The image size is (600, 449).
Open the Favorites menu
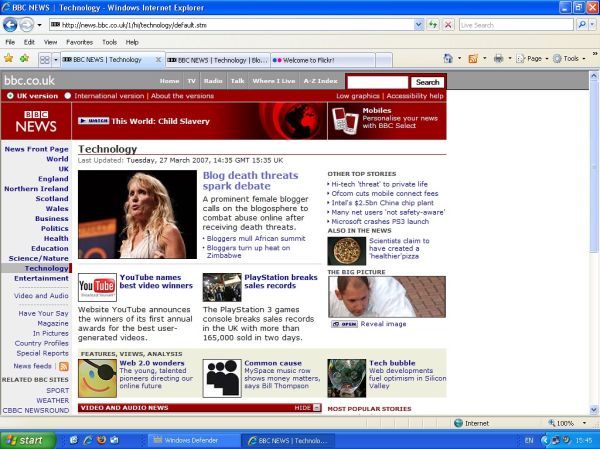pos(80,42)
